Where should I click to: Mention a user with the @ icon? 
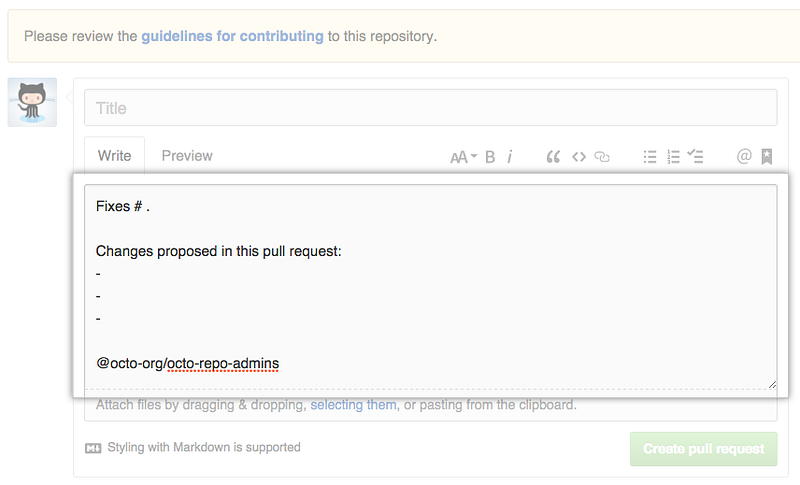pyautogui.click(x=743, y=157)
